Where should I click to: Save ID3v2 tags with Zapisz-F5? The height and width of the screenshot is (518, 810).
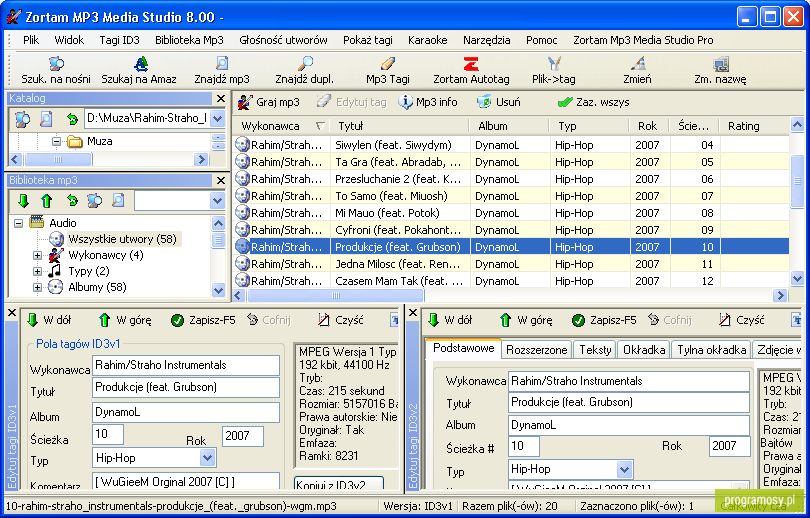(x=604, y=320)
